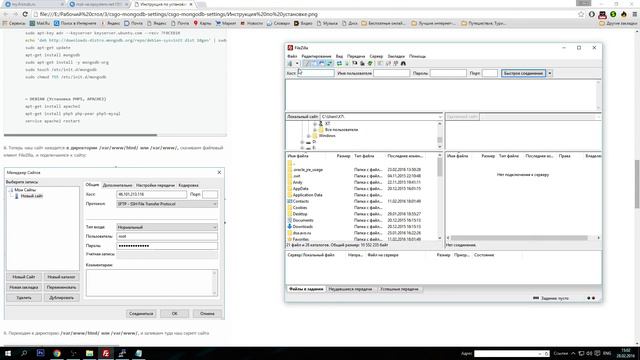Select the Documents folder row
This screenshot has height=360, width=640.
point(303,220)
